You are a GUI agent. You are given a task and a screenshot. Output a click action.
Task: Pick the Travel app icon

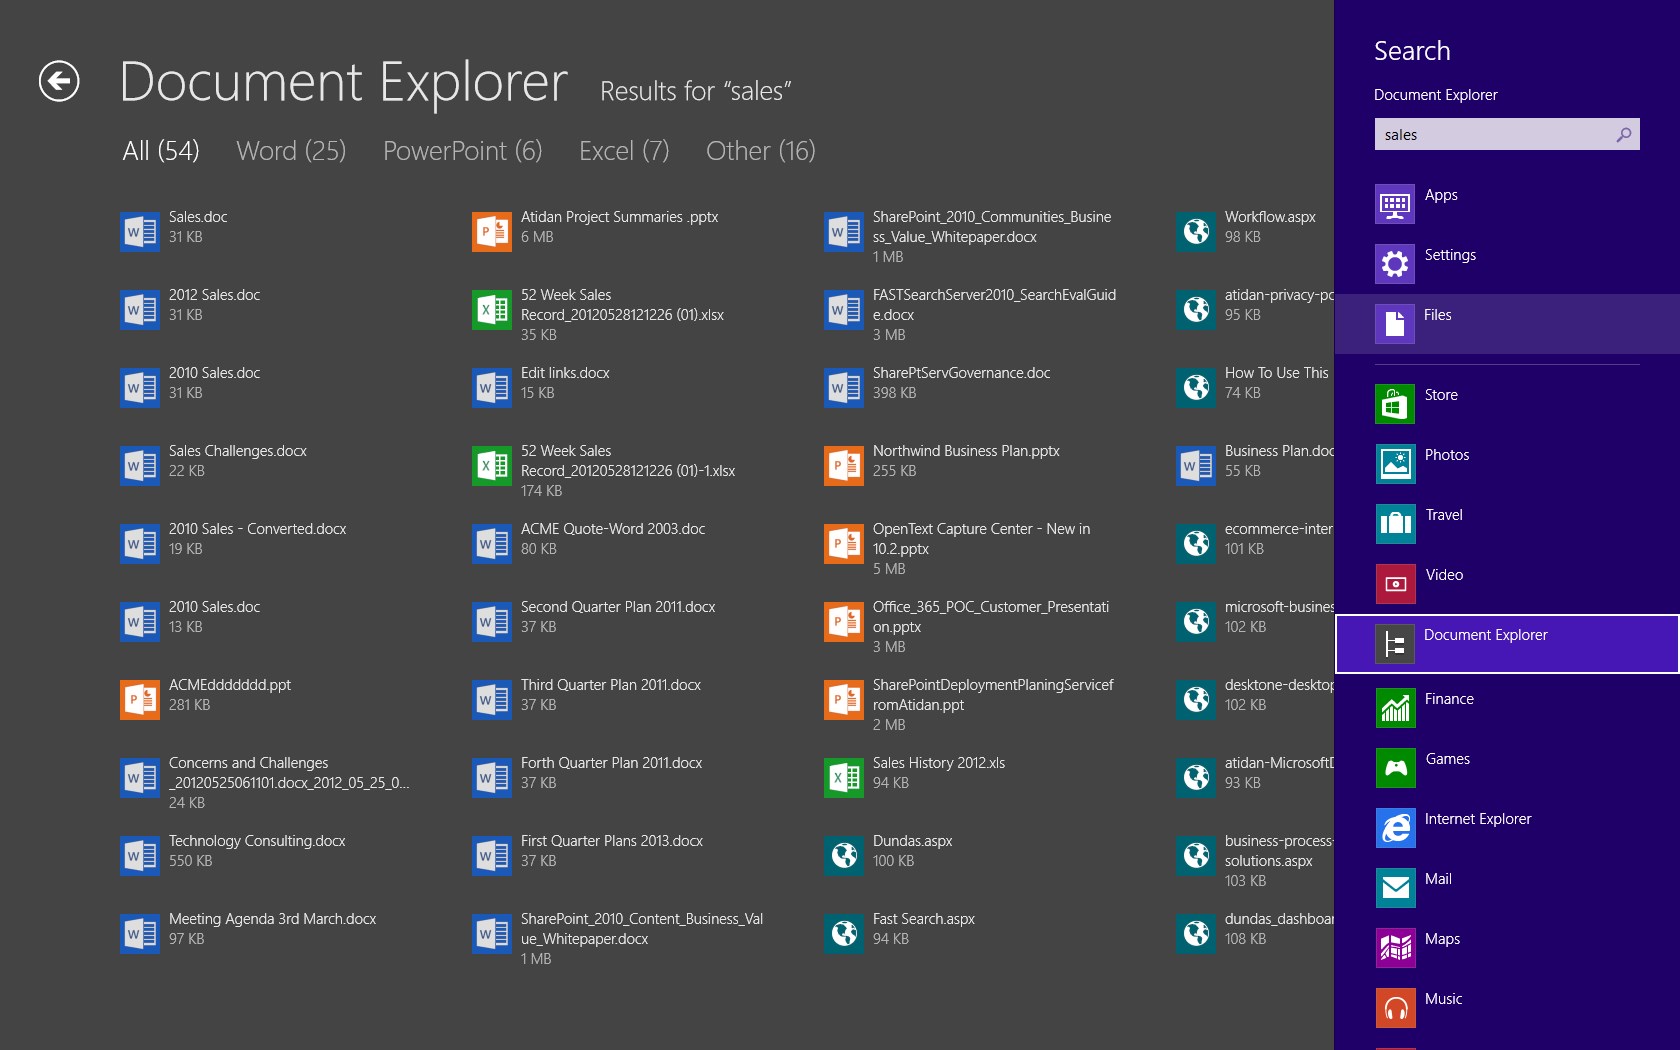[1395, 524]
